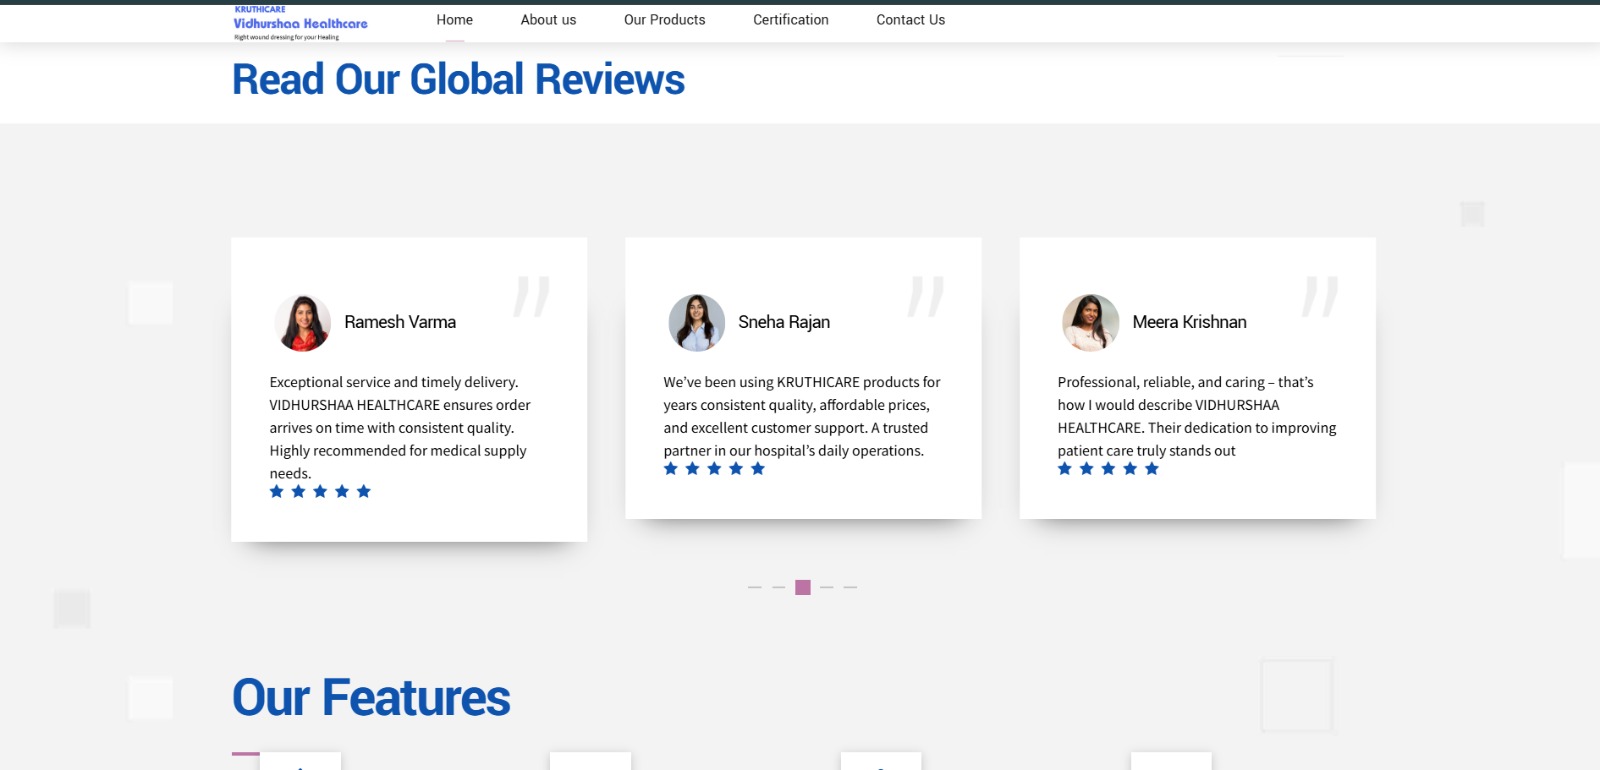Viewport: 1600px width, 770px height.
Task: Click the first star in Sneha Rajan's rating
Action: coord(671,469)
